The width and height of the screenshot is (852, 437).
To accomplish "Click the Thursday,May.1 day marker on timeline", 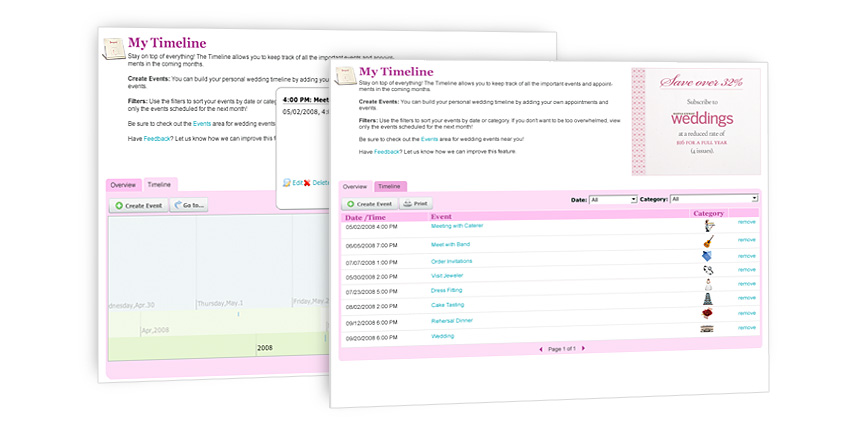I will point(220,303).
